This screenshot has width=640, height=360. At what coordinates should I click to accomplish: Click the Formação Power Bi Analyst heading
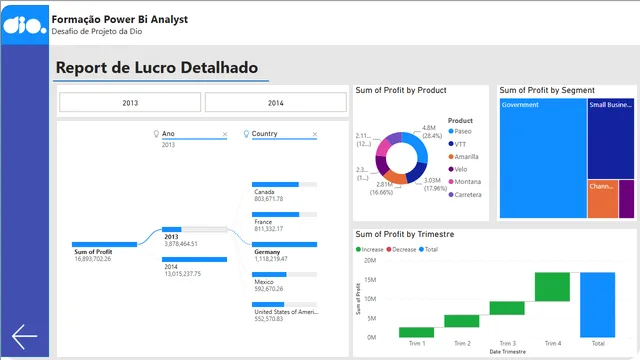click(x=120, y=19)
